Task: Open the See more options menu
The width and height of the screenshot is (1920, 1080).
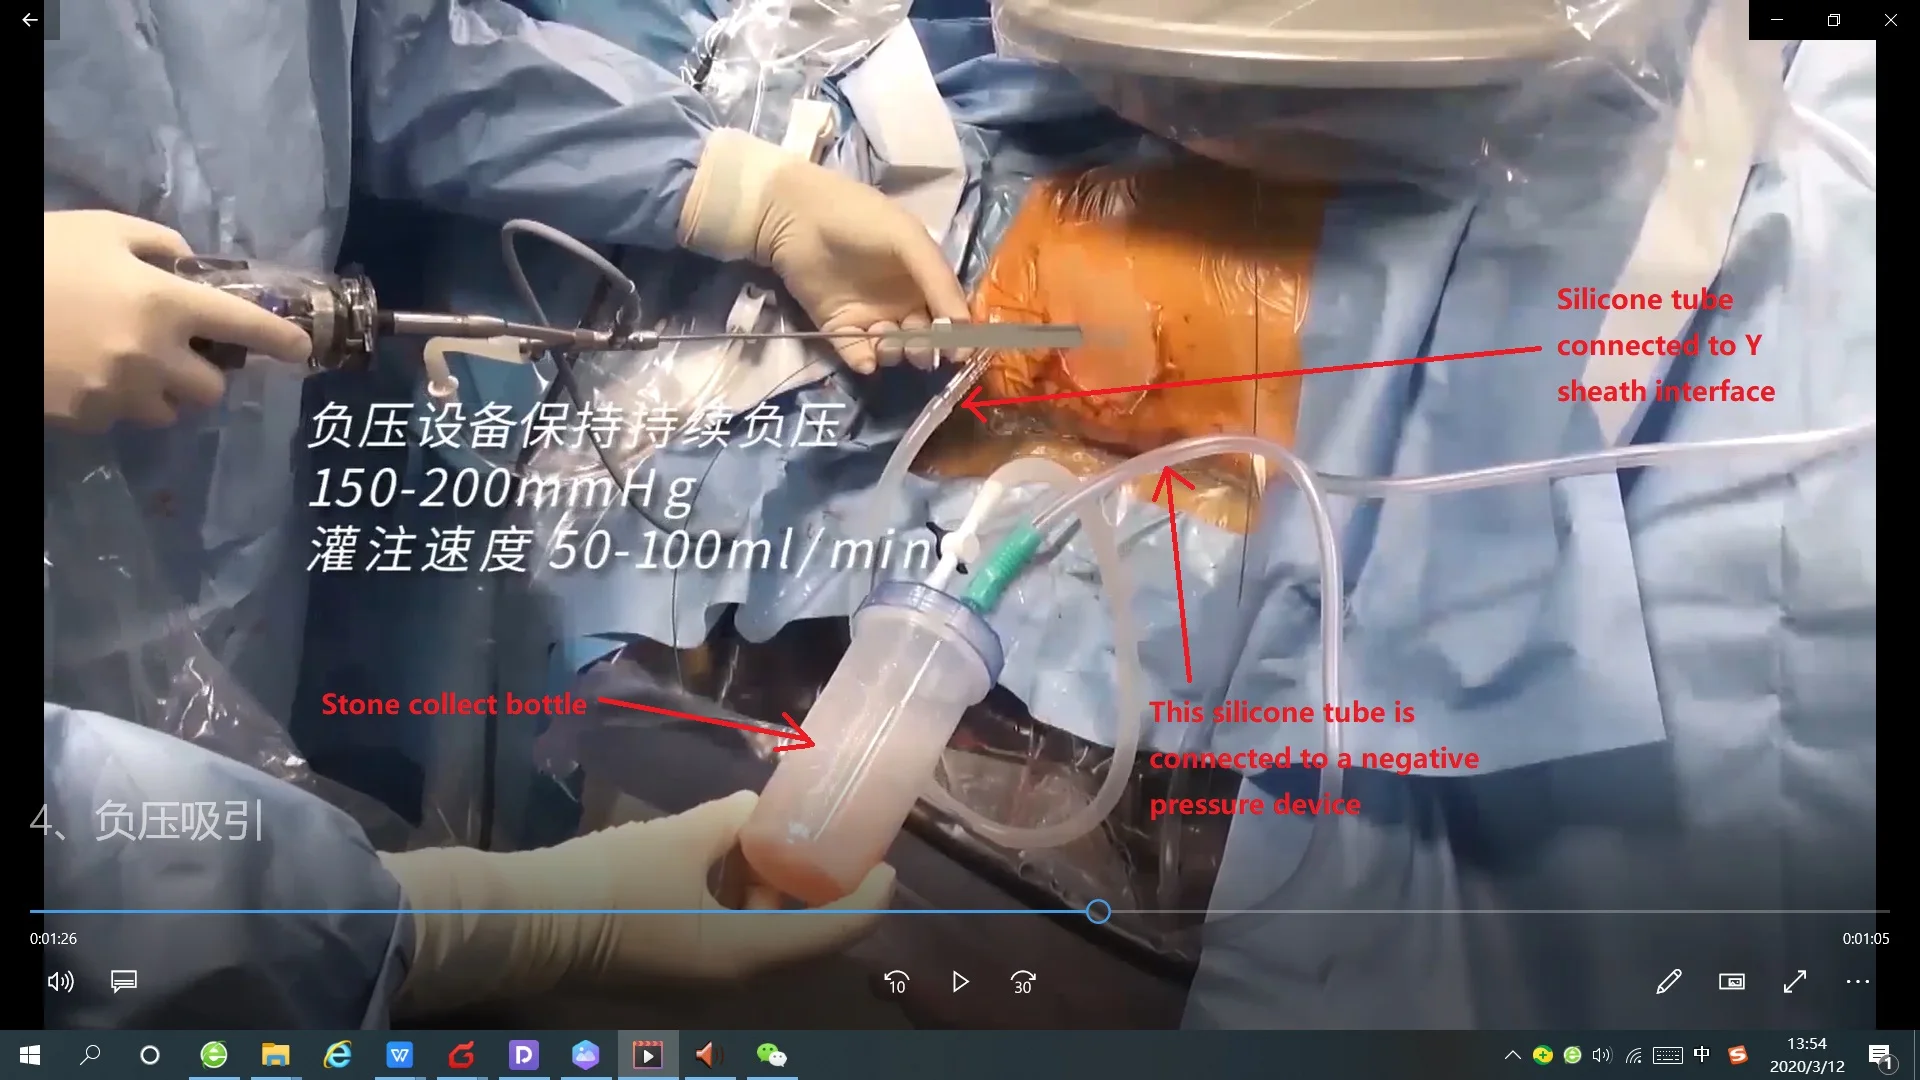Action: click(1858, 982)
